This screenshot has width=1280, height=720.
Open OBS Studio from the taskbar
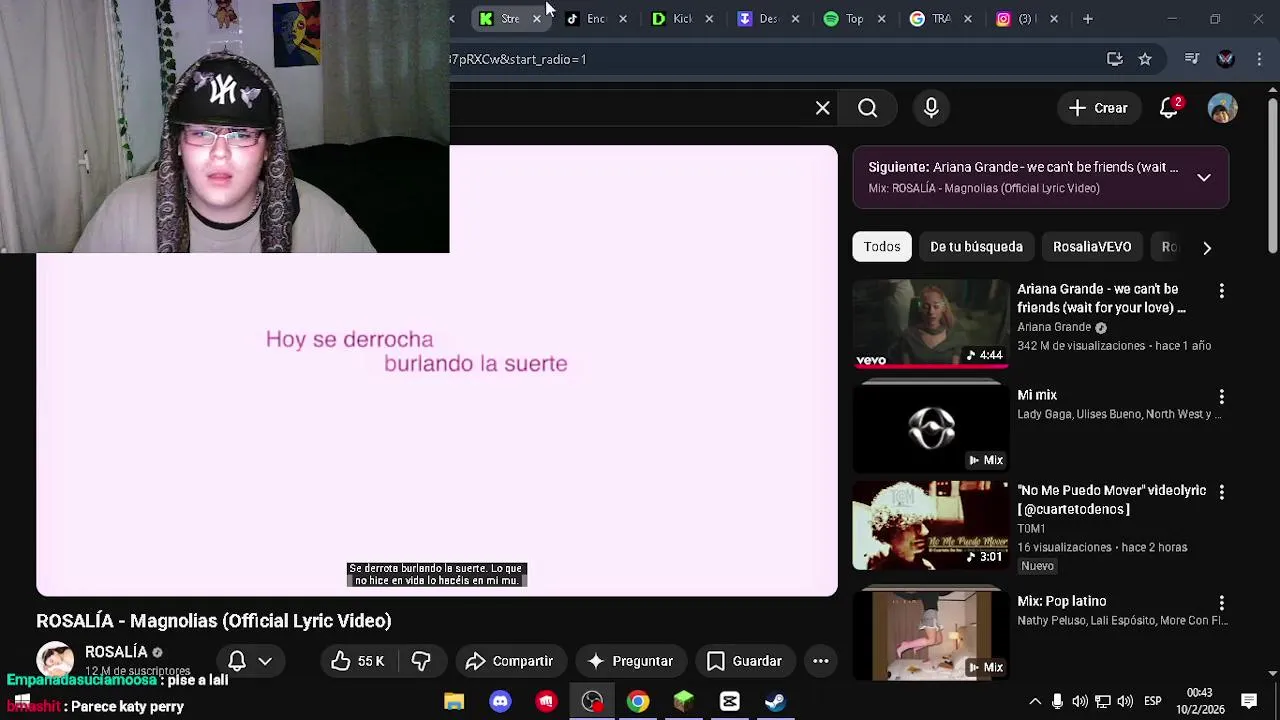click(592, 701)
